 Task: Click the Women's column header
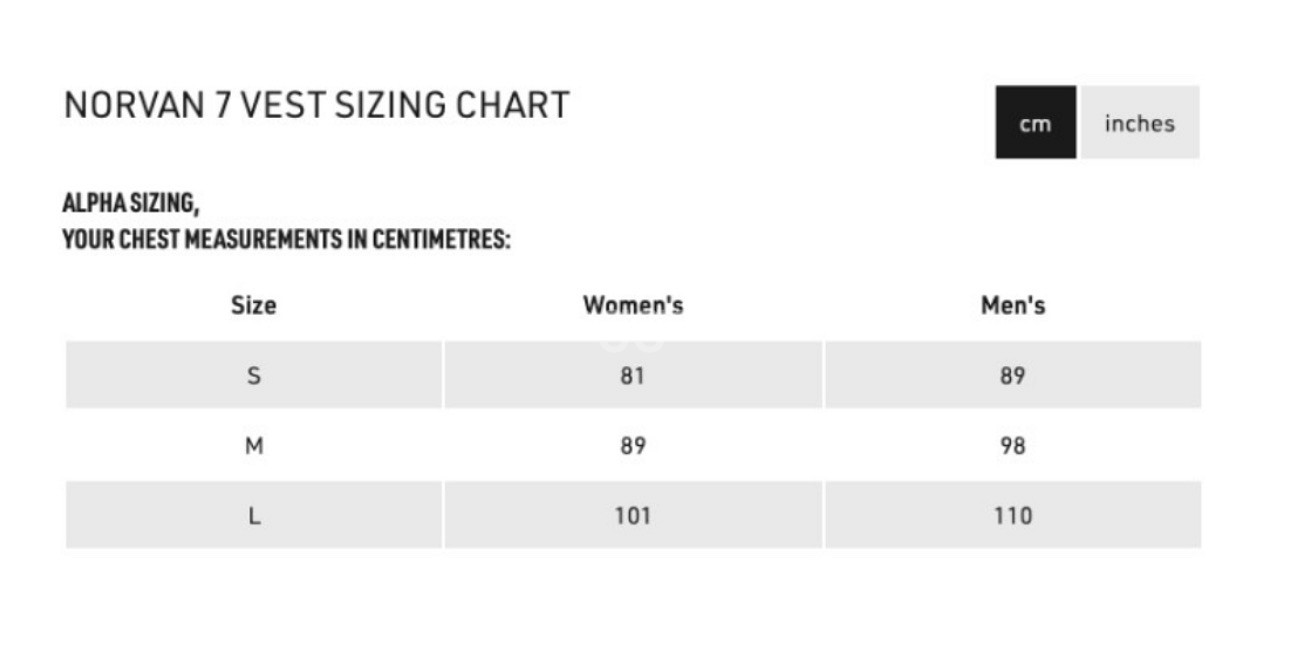(633, 305)
